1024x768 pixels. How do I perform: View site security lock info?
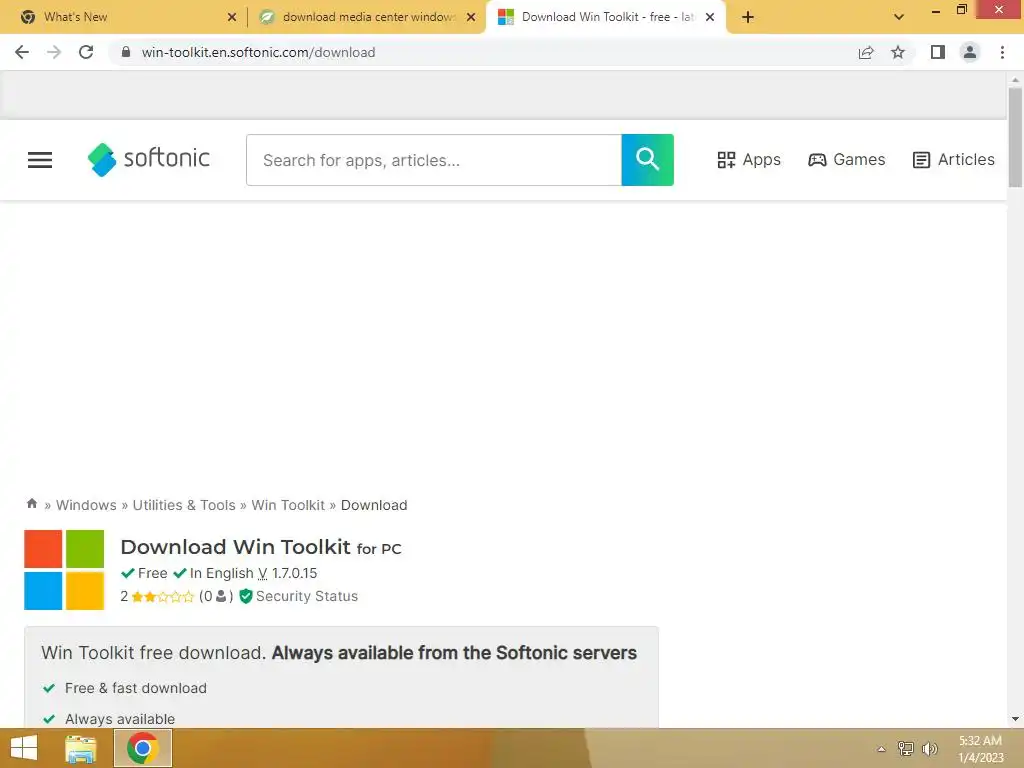[x=126, y=52]
